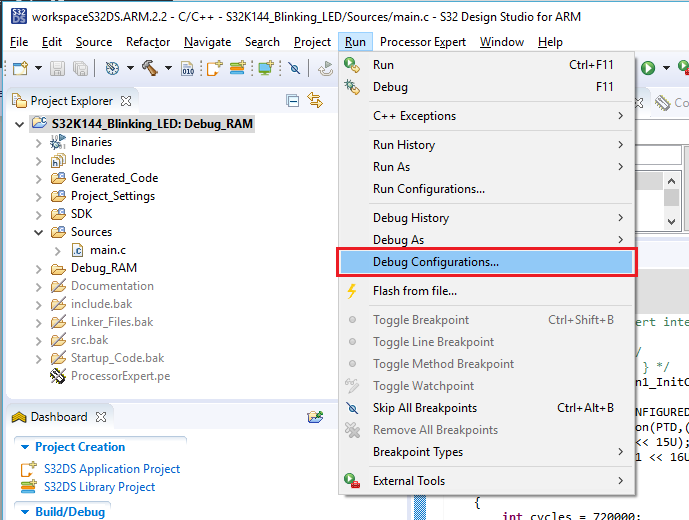
Task: Select Linker_Files.bak folder
Action: click(112, 322)
